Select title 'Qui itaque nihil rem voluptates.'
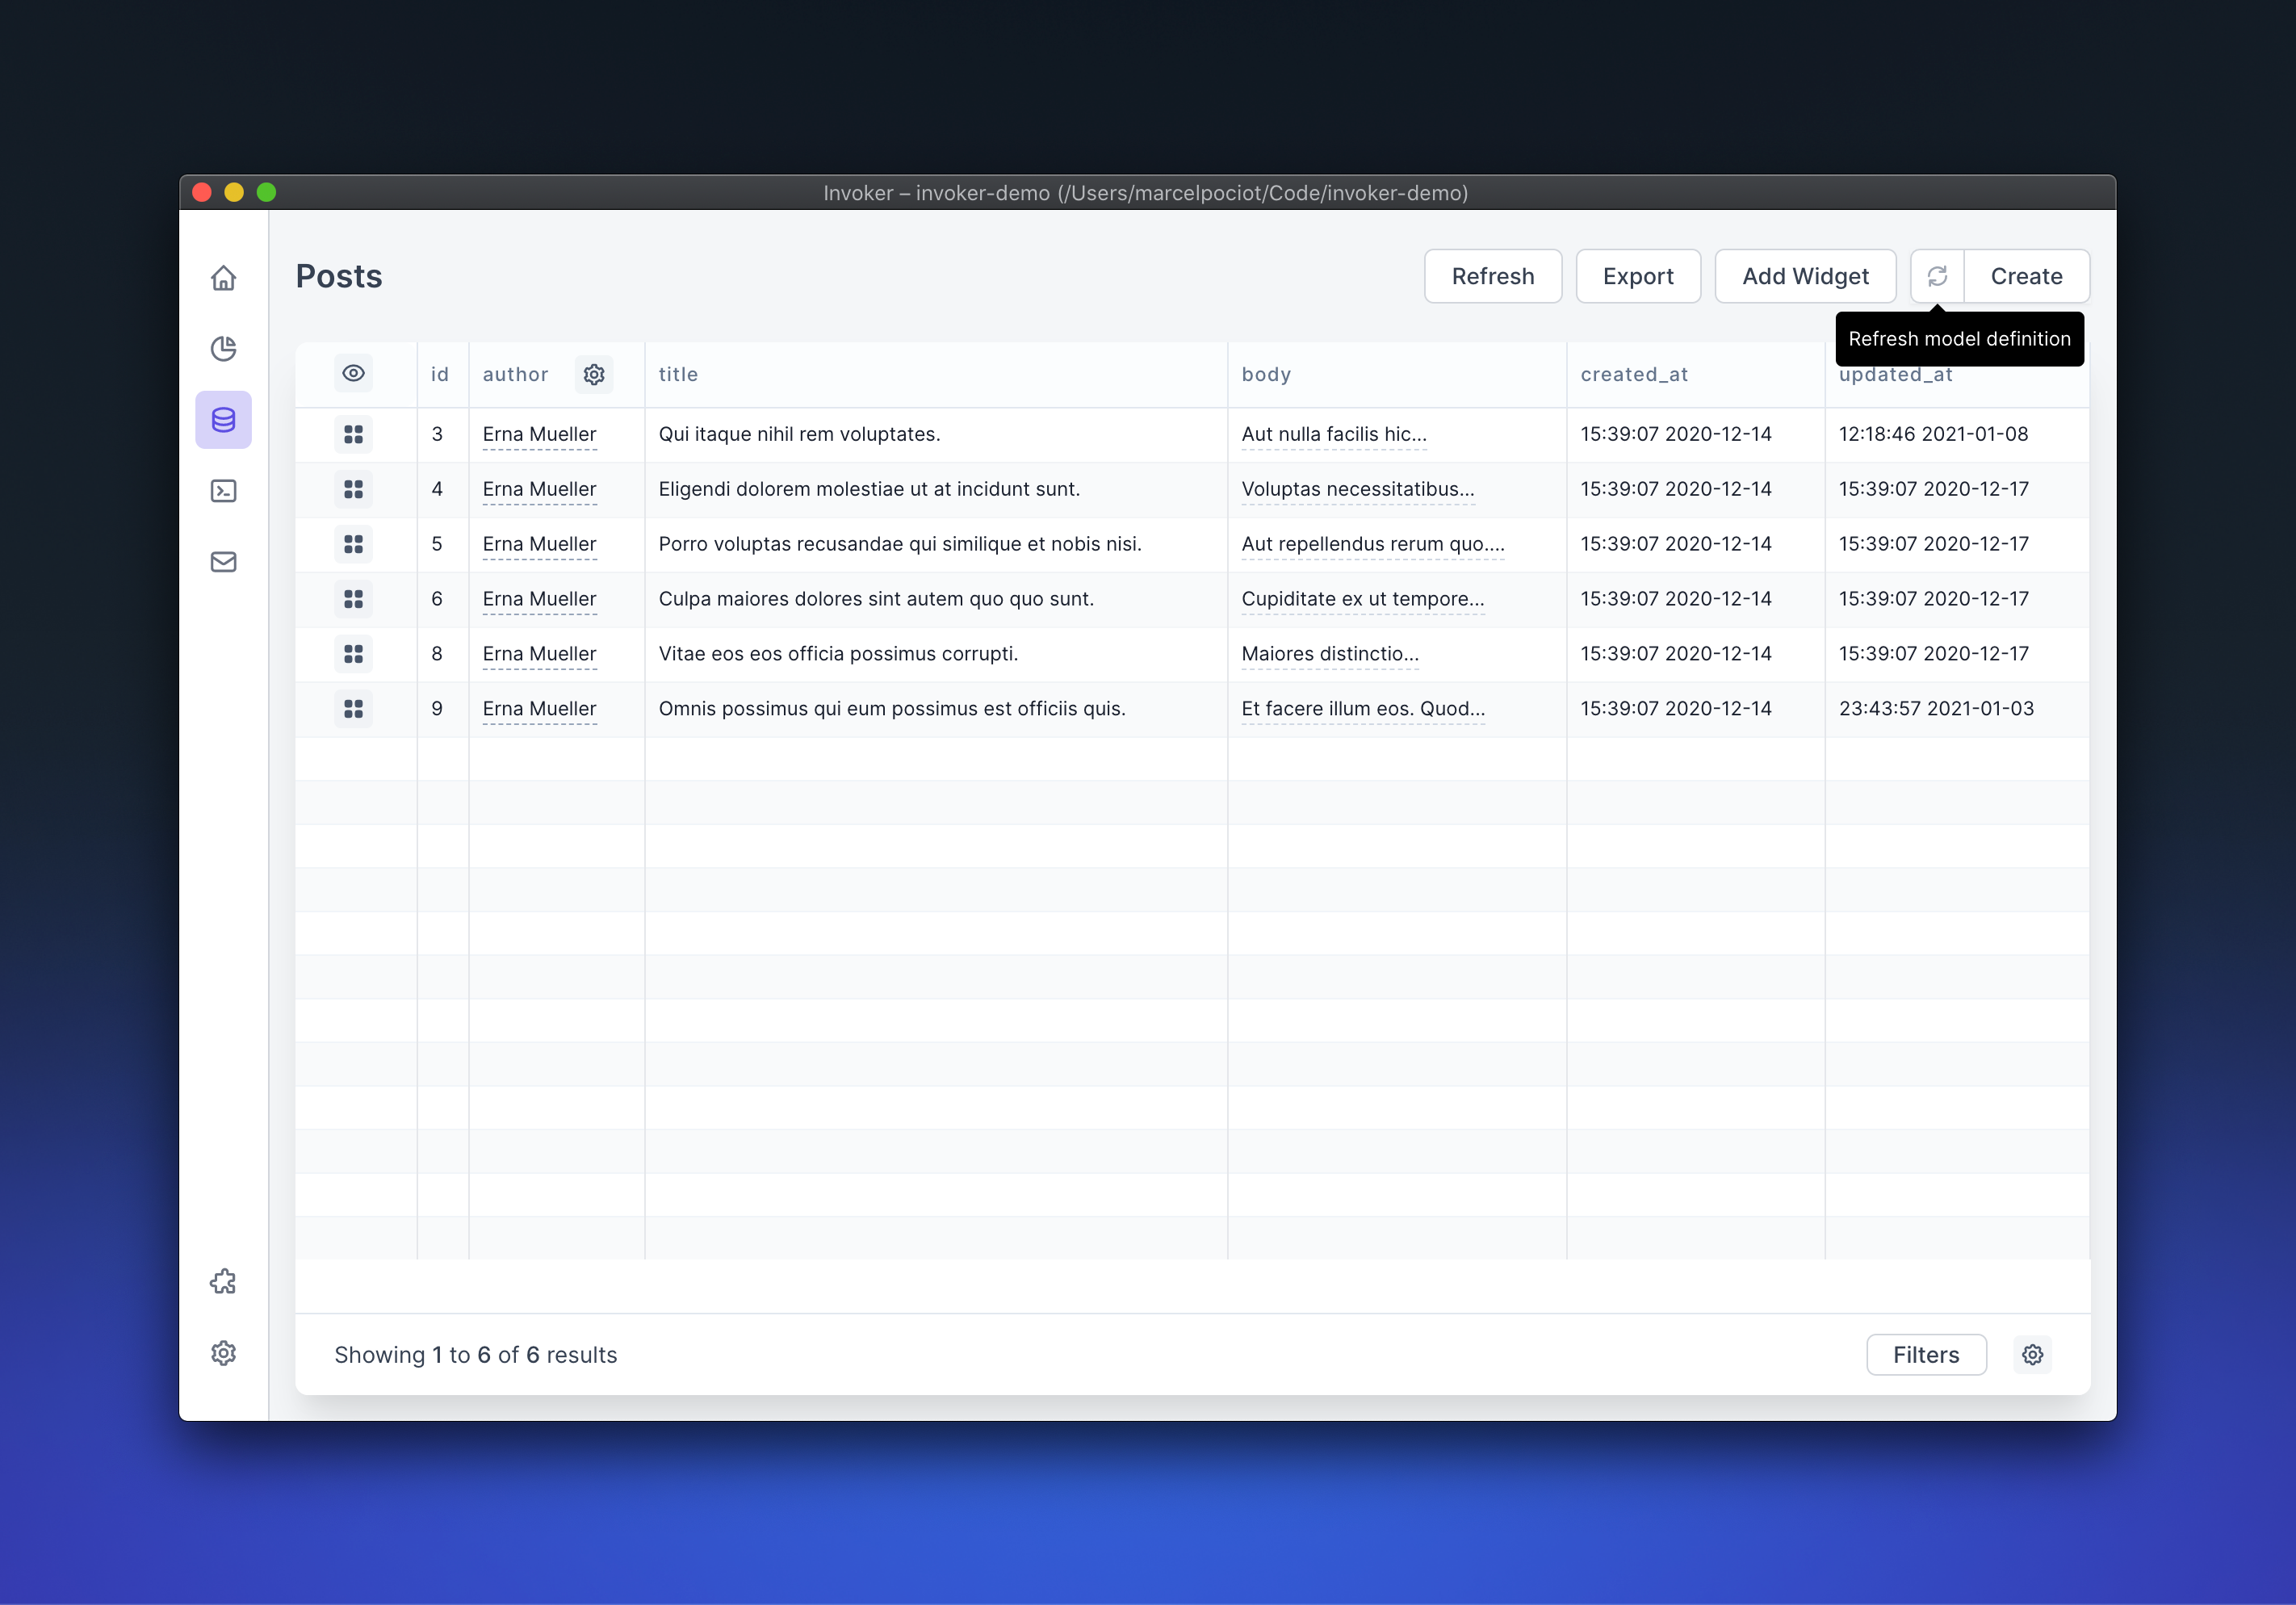The width and height of the screenshot is (2296, 1605). click(x=799, y=434)
